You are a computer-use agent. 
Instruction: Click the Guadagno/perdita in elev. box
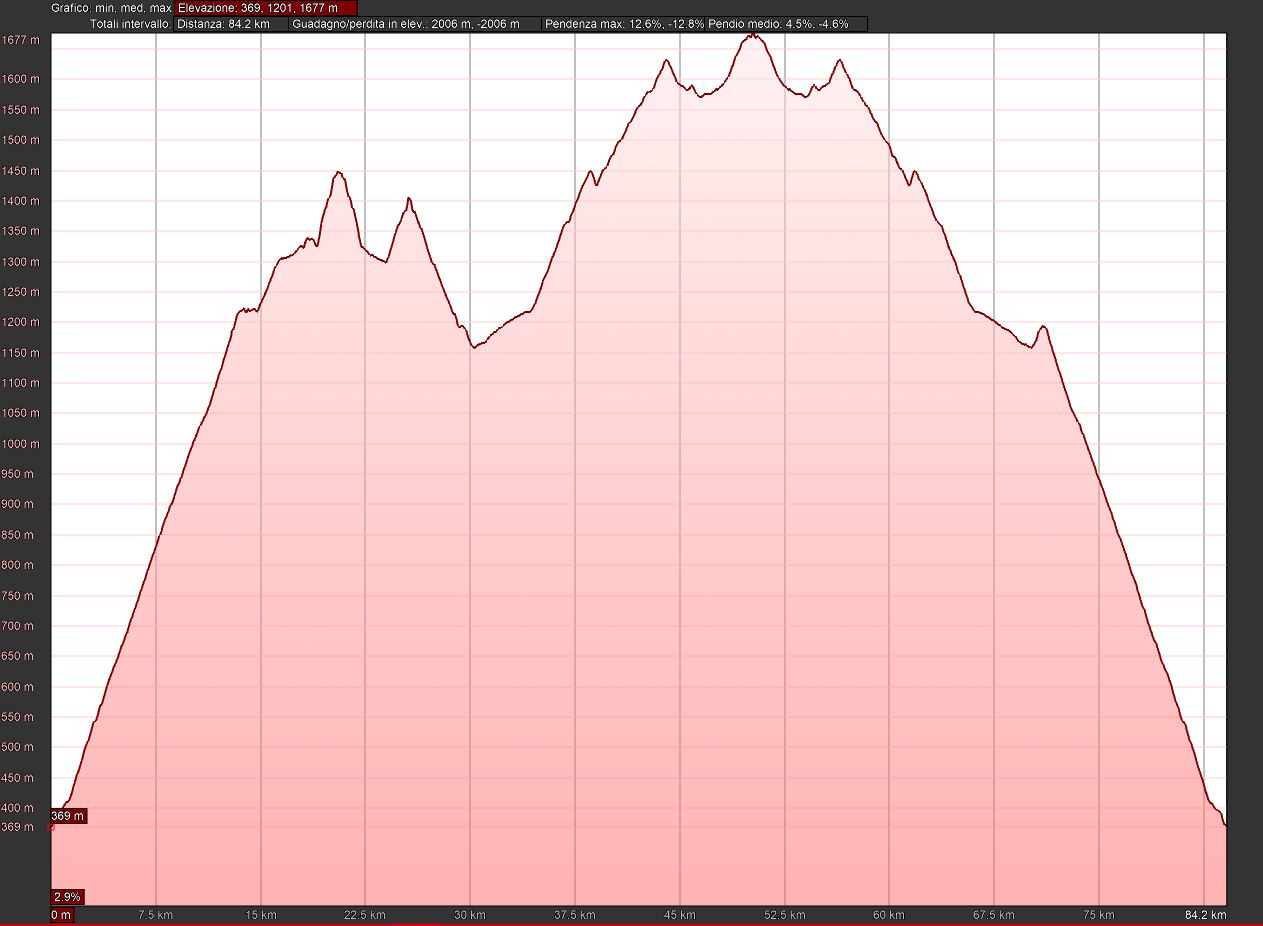414,23
